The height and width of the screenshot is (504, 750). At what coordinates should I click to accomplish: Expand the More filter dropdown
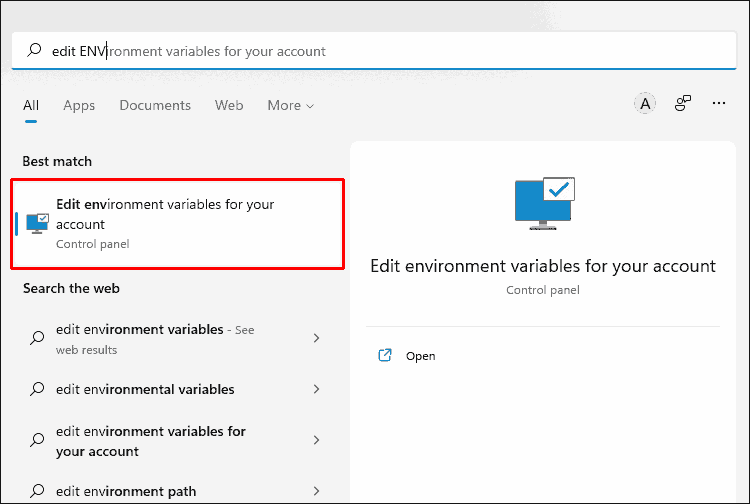pyautogui.click(x=290, y=105)
